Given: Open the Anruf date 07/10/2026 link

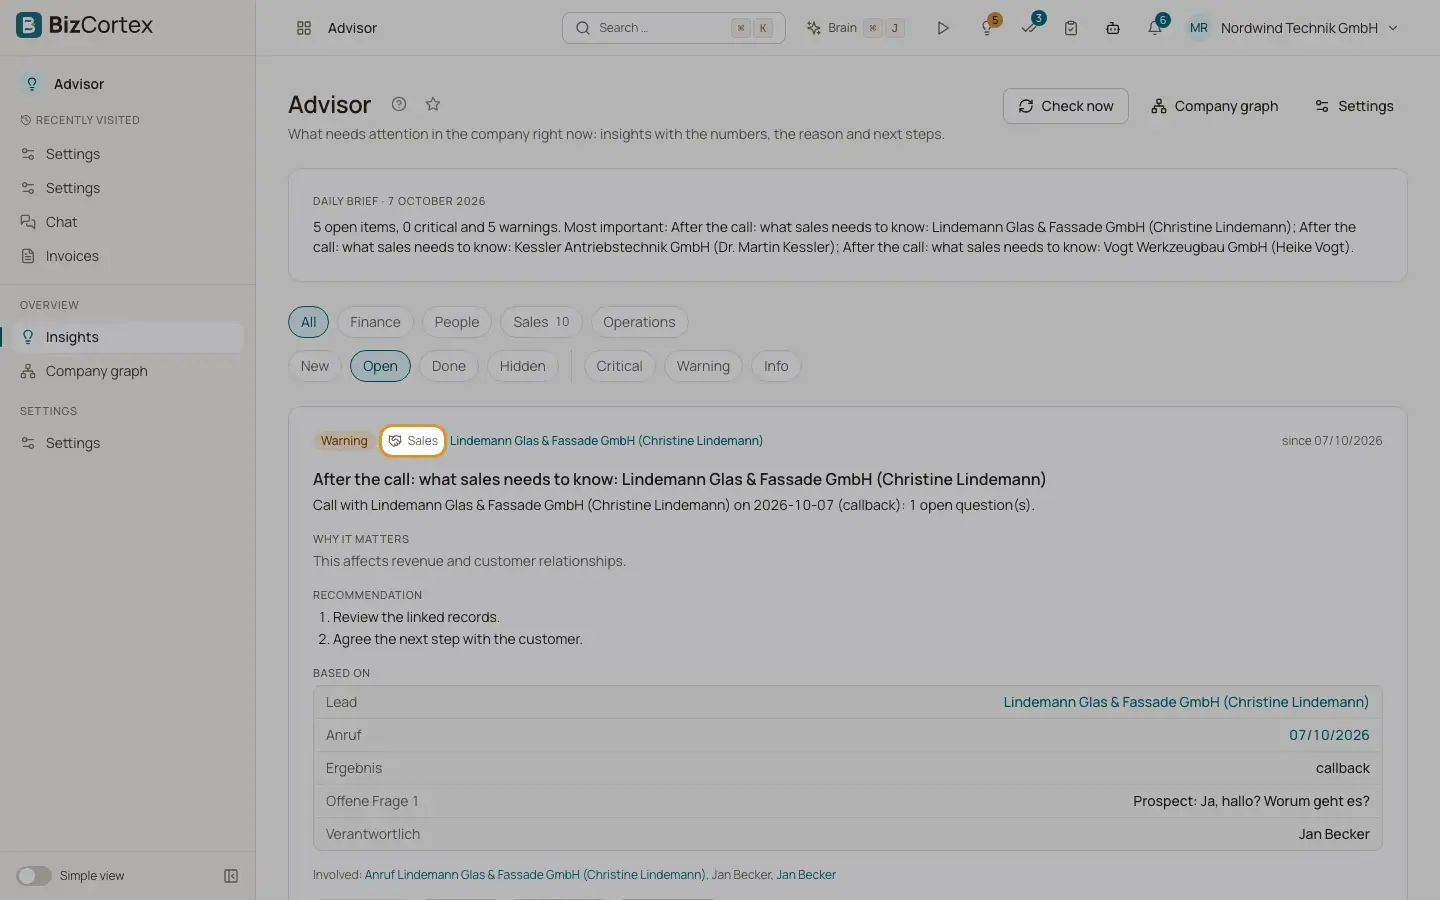Looking at the screenshot, I should 1329,735.
